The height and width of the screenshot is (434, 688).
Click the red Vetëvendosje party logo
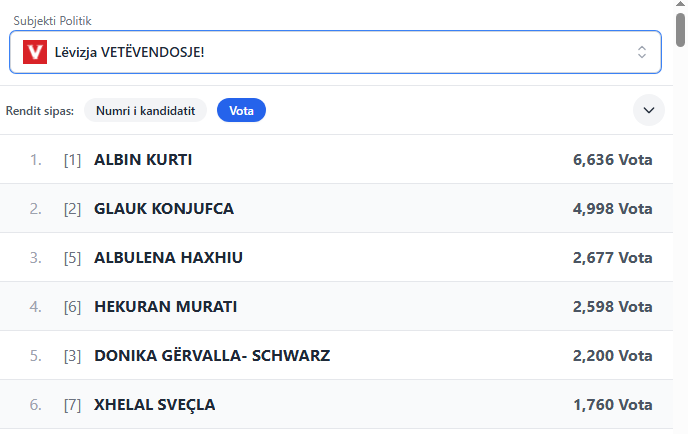pyautogui.click(x=35, y=52)
